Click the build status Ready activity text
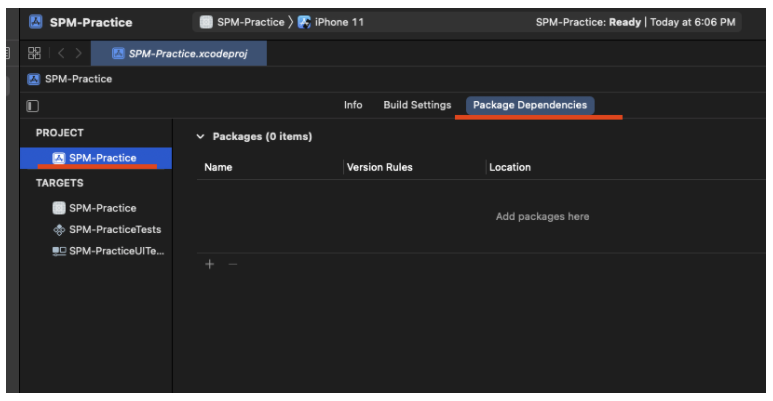 click(635, 22)
